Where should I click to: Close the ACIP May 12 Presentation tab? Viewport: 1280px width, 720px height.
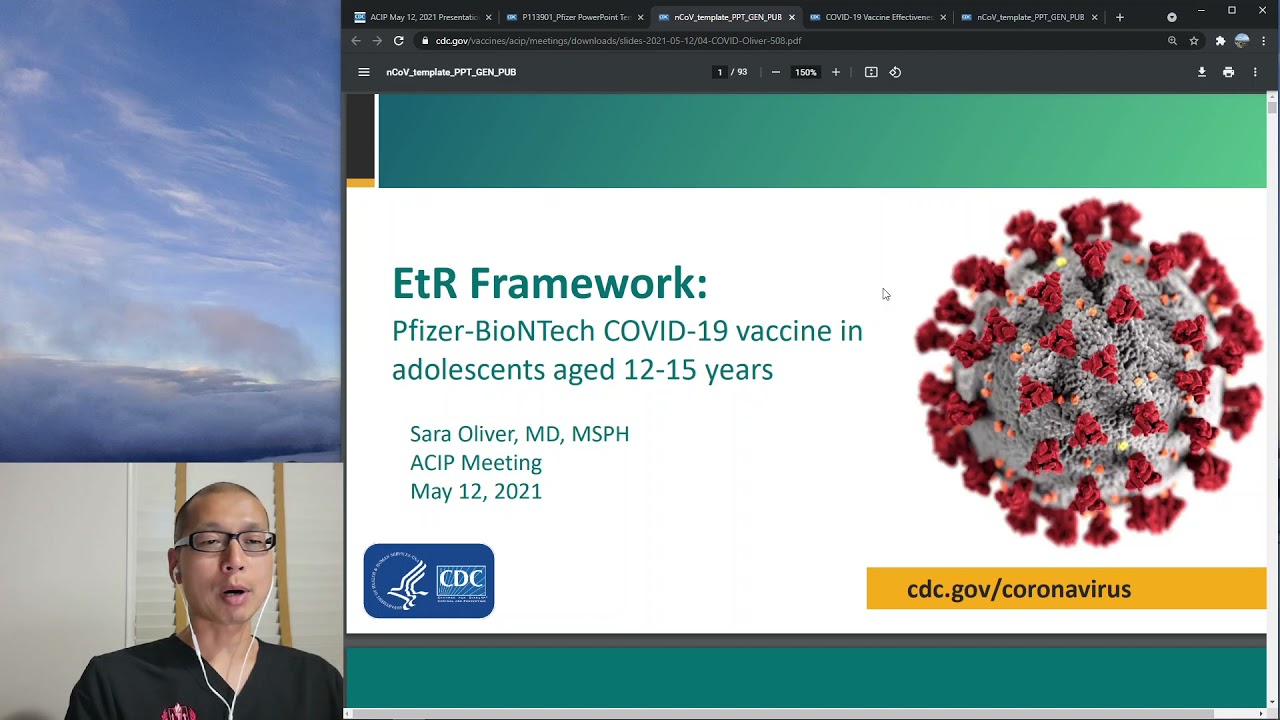coord(488,17)
